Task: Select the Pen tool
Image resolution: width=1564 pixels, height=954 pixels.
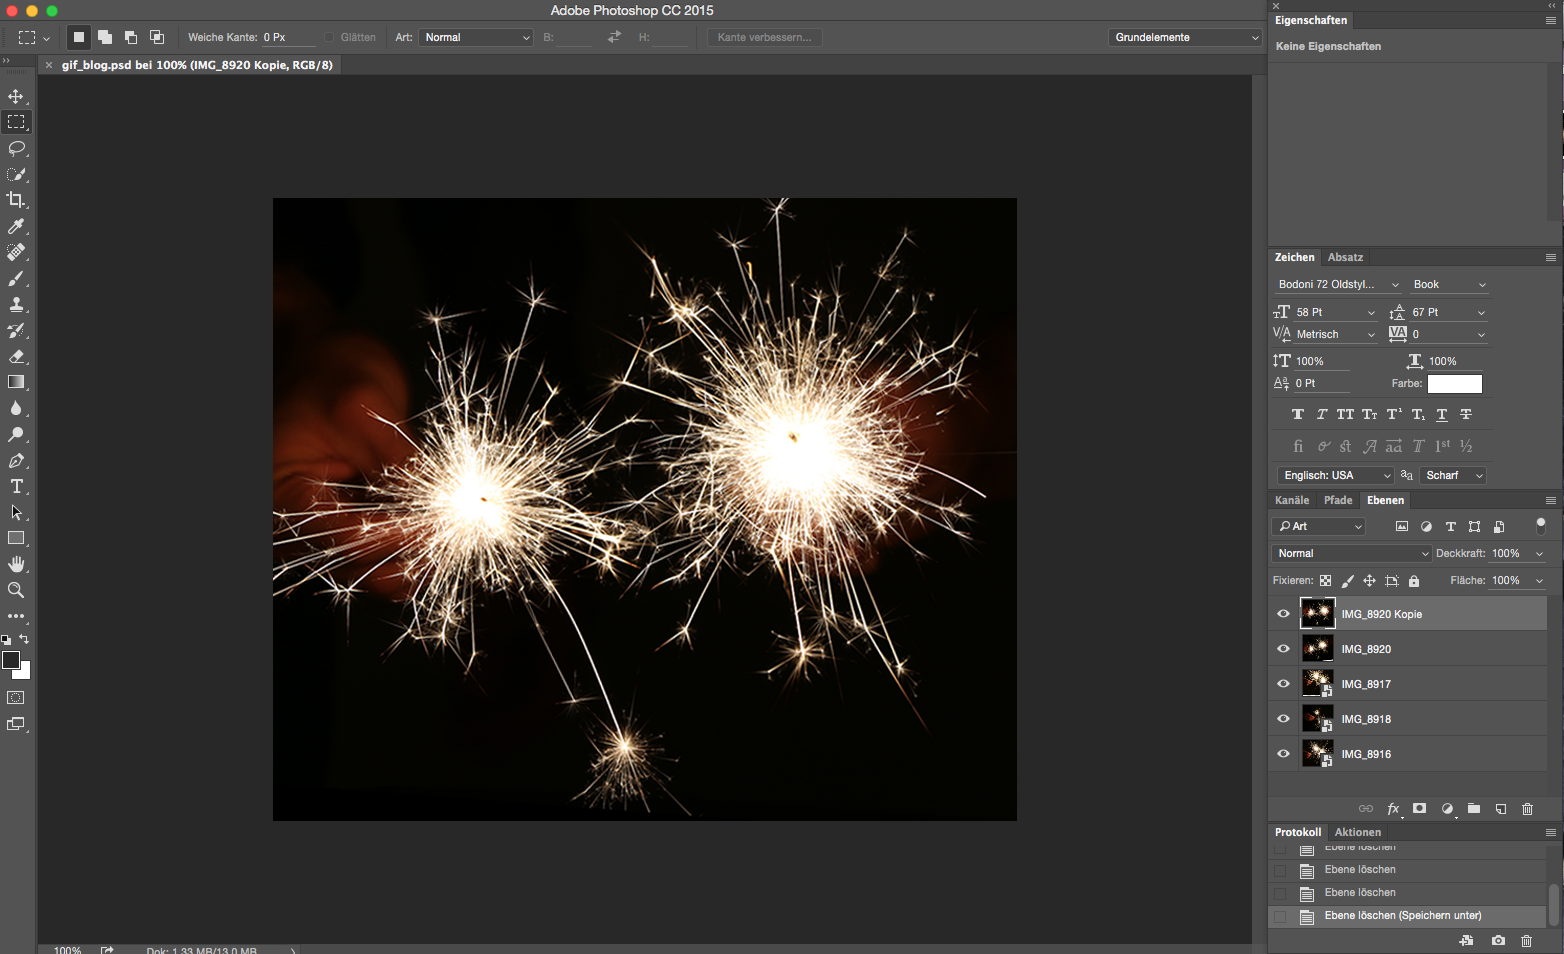Action: tap(16, 461)
